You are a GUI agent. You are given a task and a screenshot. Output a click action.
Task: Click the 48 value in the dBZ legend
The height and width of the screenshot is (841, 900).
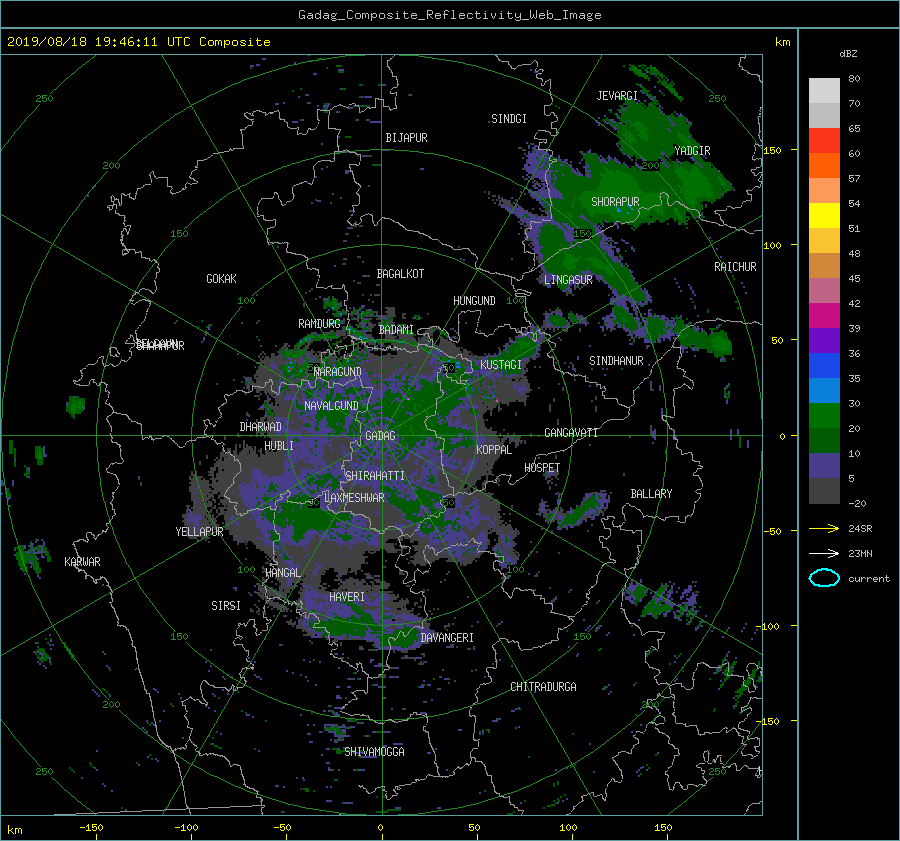pos(854,253)
